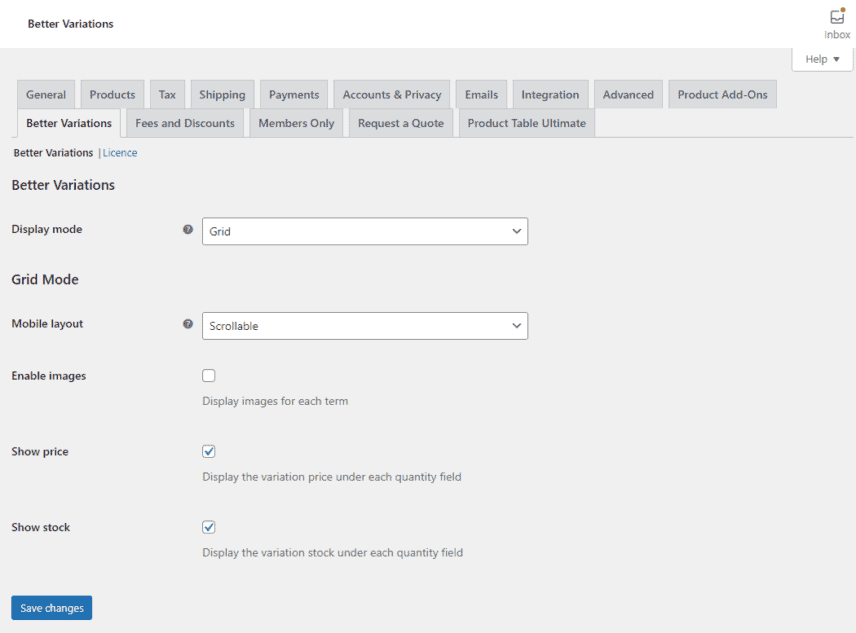Open the Licence link

pyautogui.click(x=119, y=152)
